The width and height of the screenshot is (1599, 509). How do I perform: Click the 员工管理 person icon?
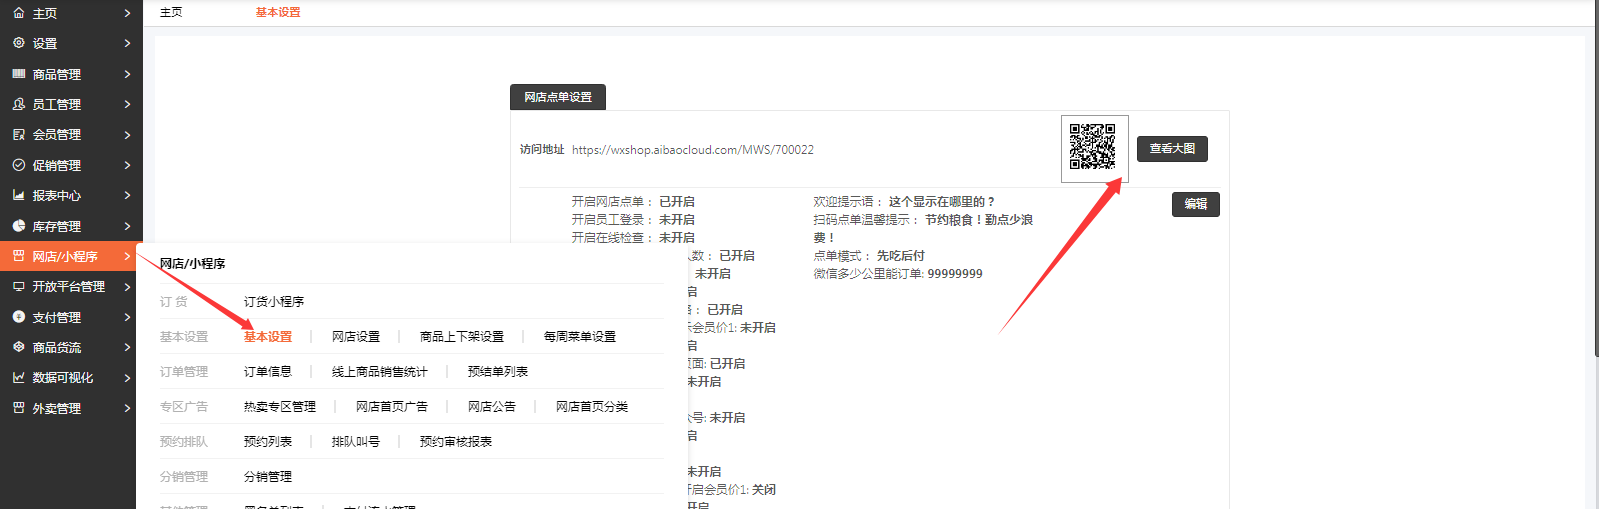(18, 104)
